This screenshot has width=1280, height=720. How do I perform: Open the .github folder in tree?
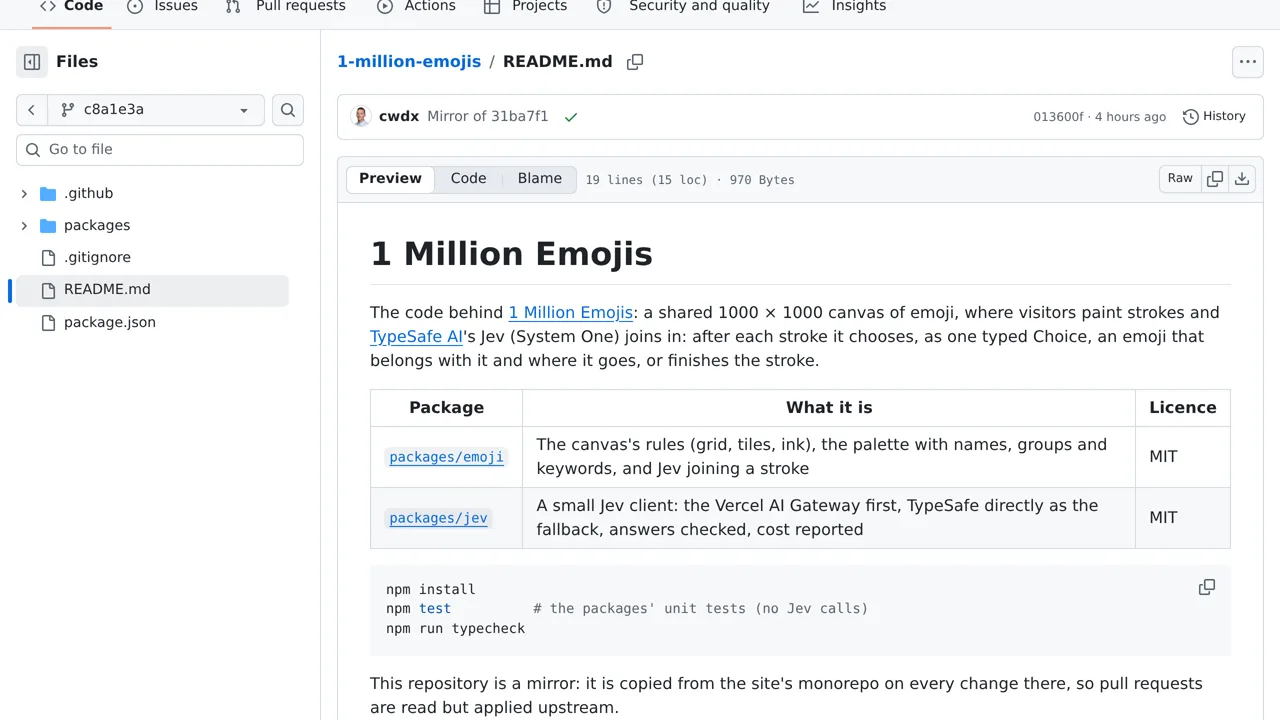pyautogui.click(x=88, y=194)
